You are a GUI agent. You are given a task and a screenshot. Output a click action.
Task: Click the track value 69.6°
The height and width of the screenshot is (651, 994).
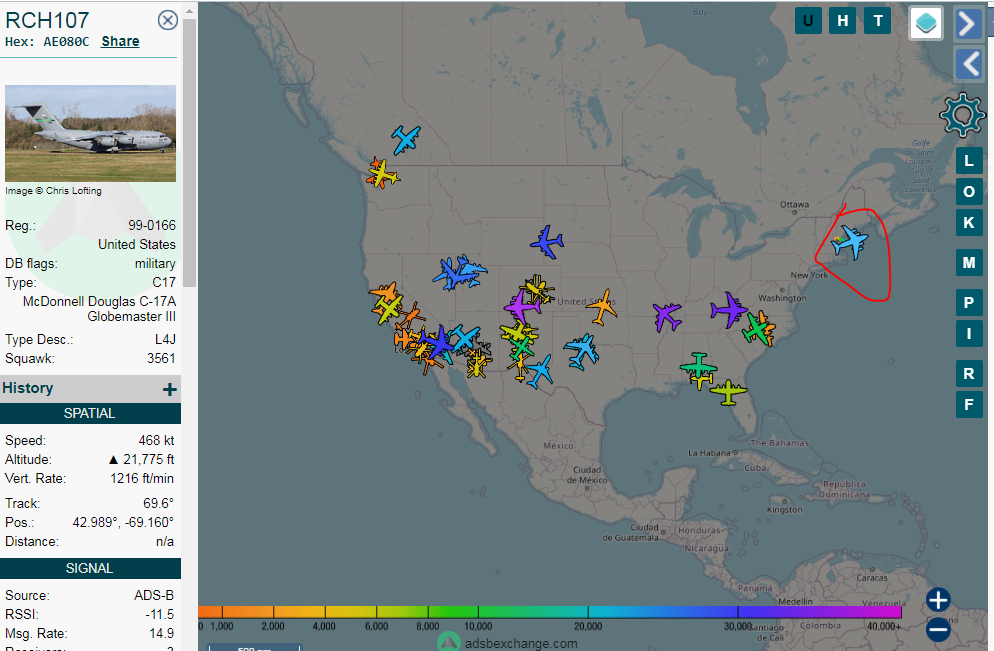[x=158, y=504]
